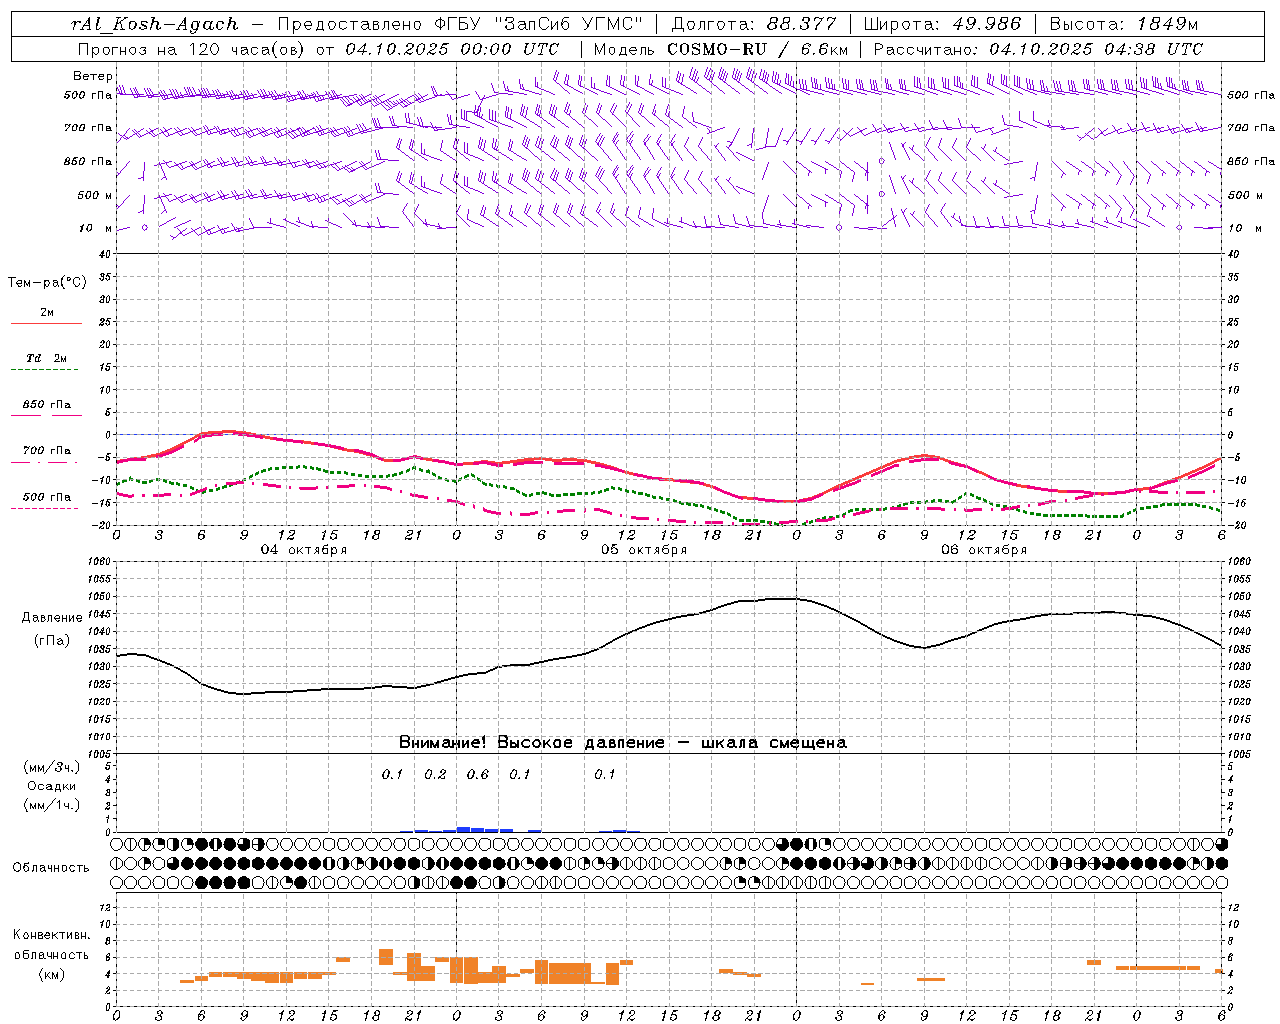Click the dashed line sample under Td 2м
This screenshot has height=1024, width=1280.
click(45, 369)
